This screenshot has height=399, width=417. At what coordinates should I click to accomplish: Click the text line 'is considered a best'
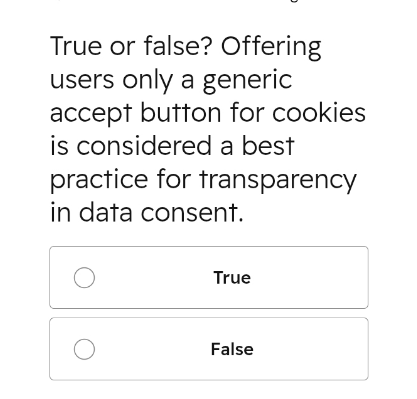(172, 146)
